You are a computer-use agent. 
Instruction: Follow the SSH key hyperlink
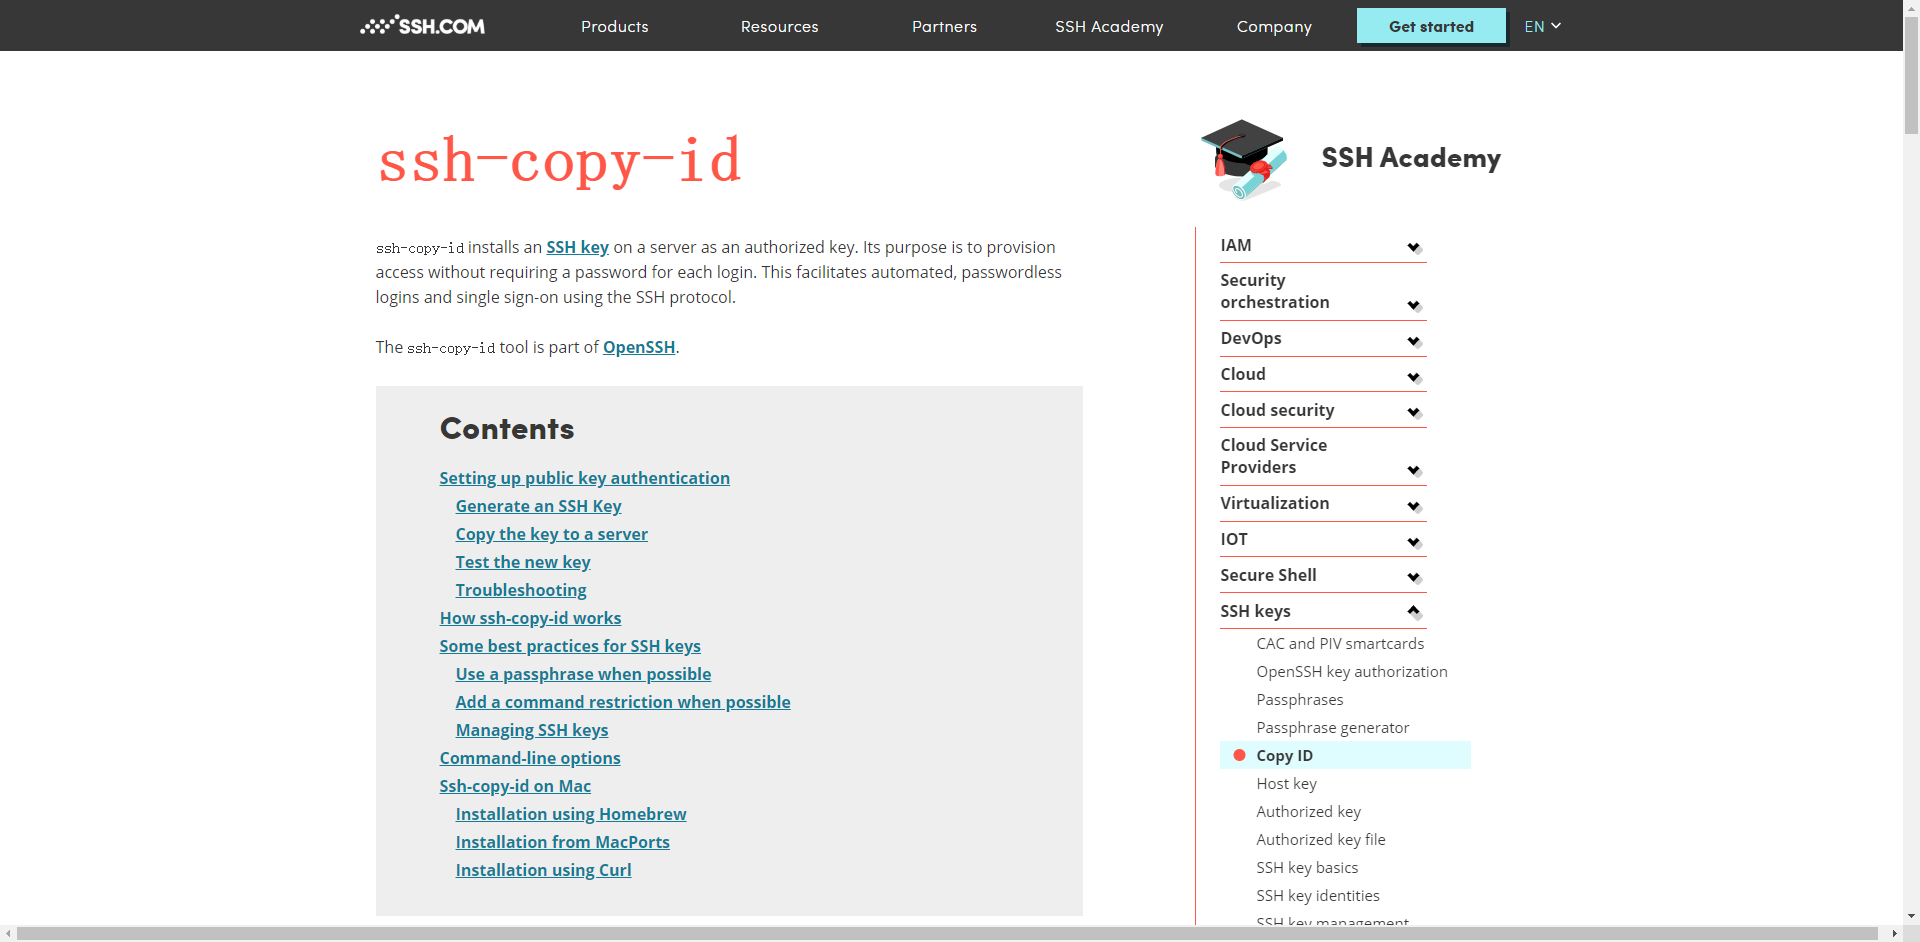click(x=576, y=247)
